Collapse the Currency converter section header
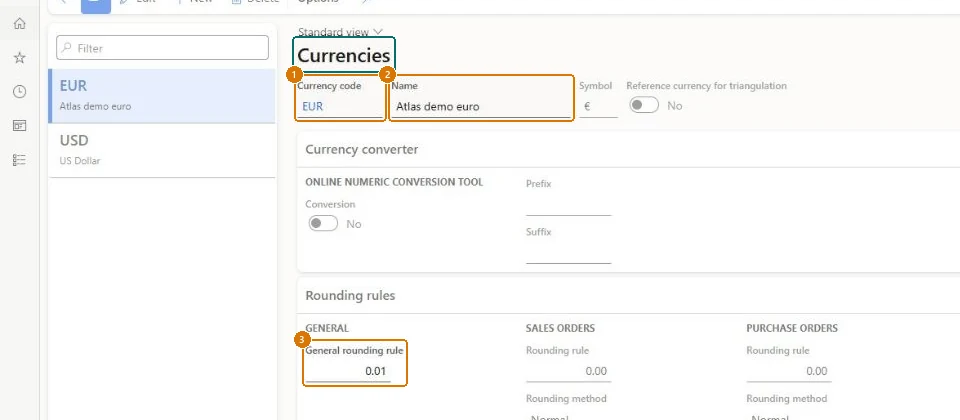 click(x=628, y=149)
